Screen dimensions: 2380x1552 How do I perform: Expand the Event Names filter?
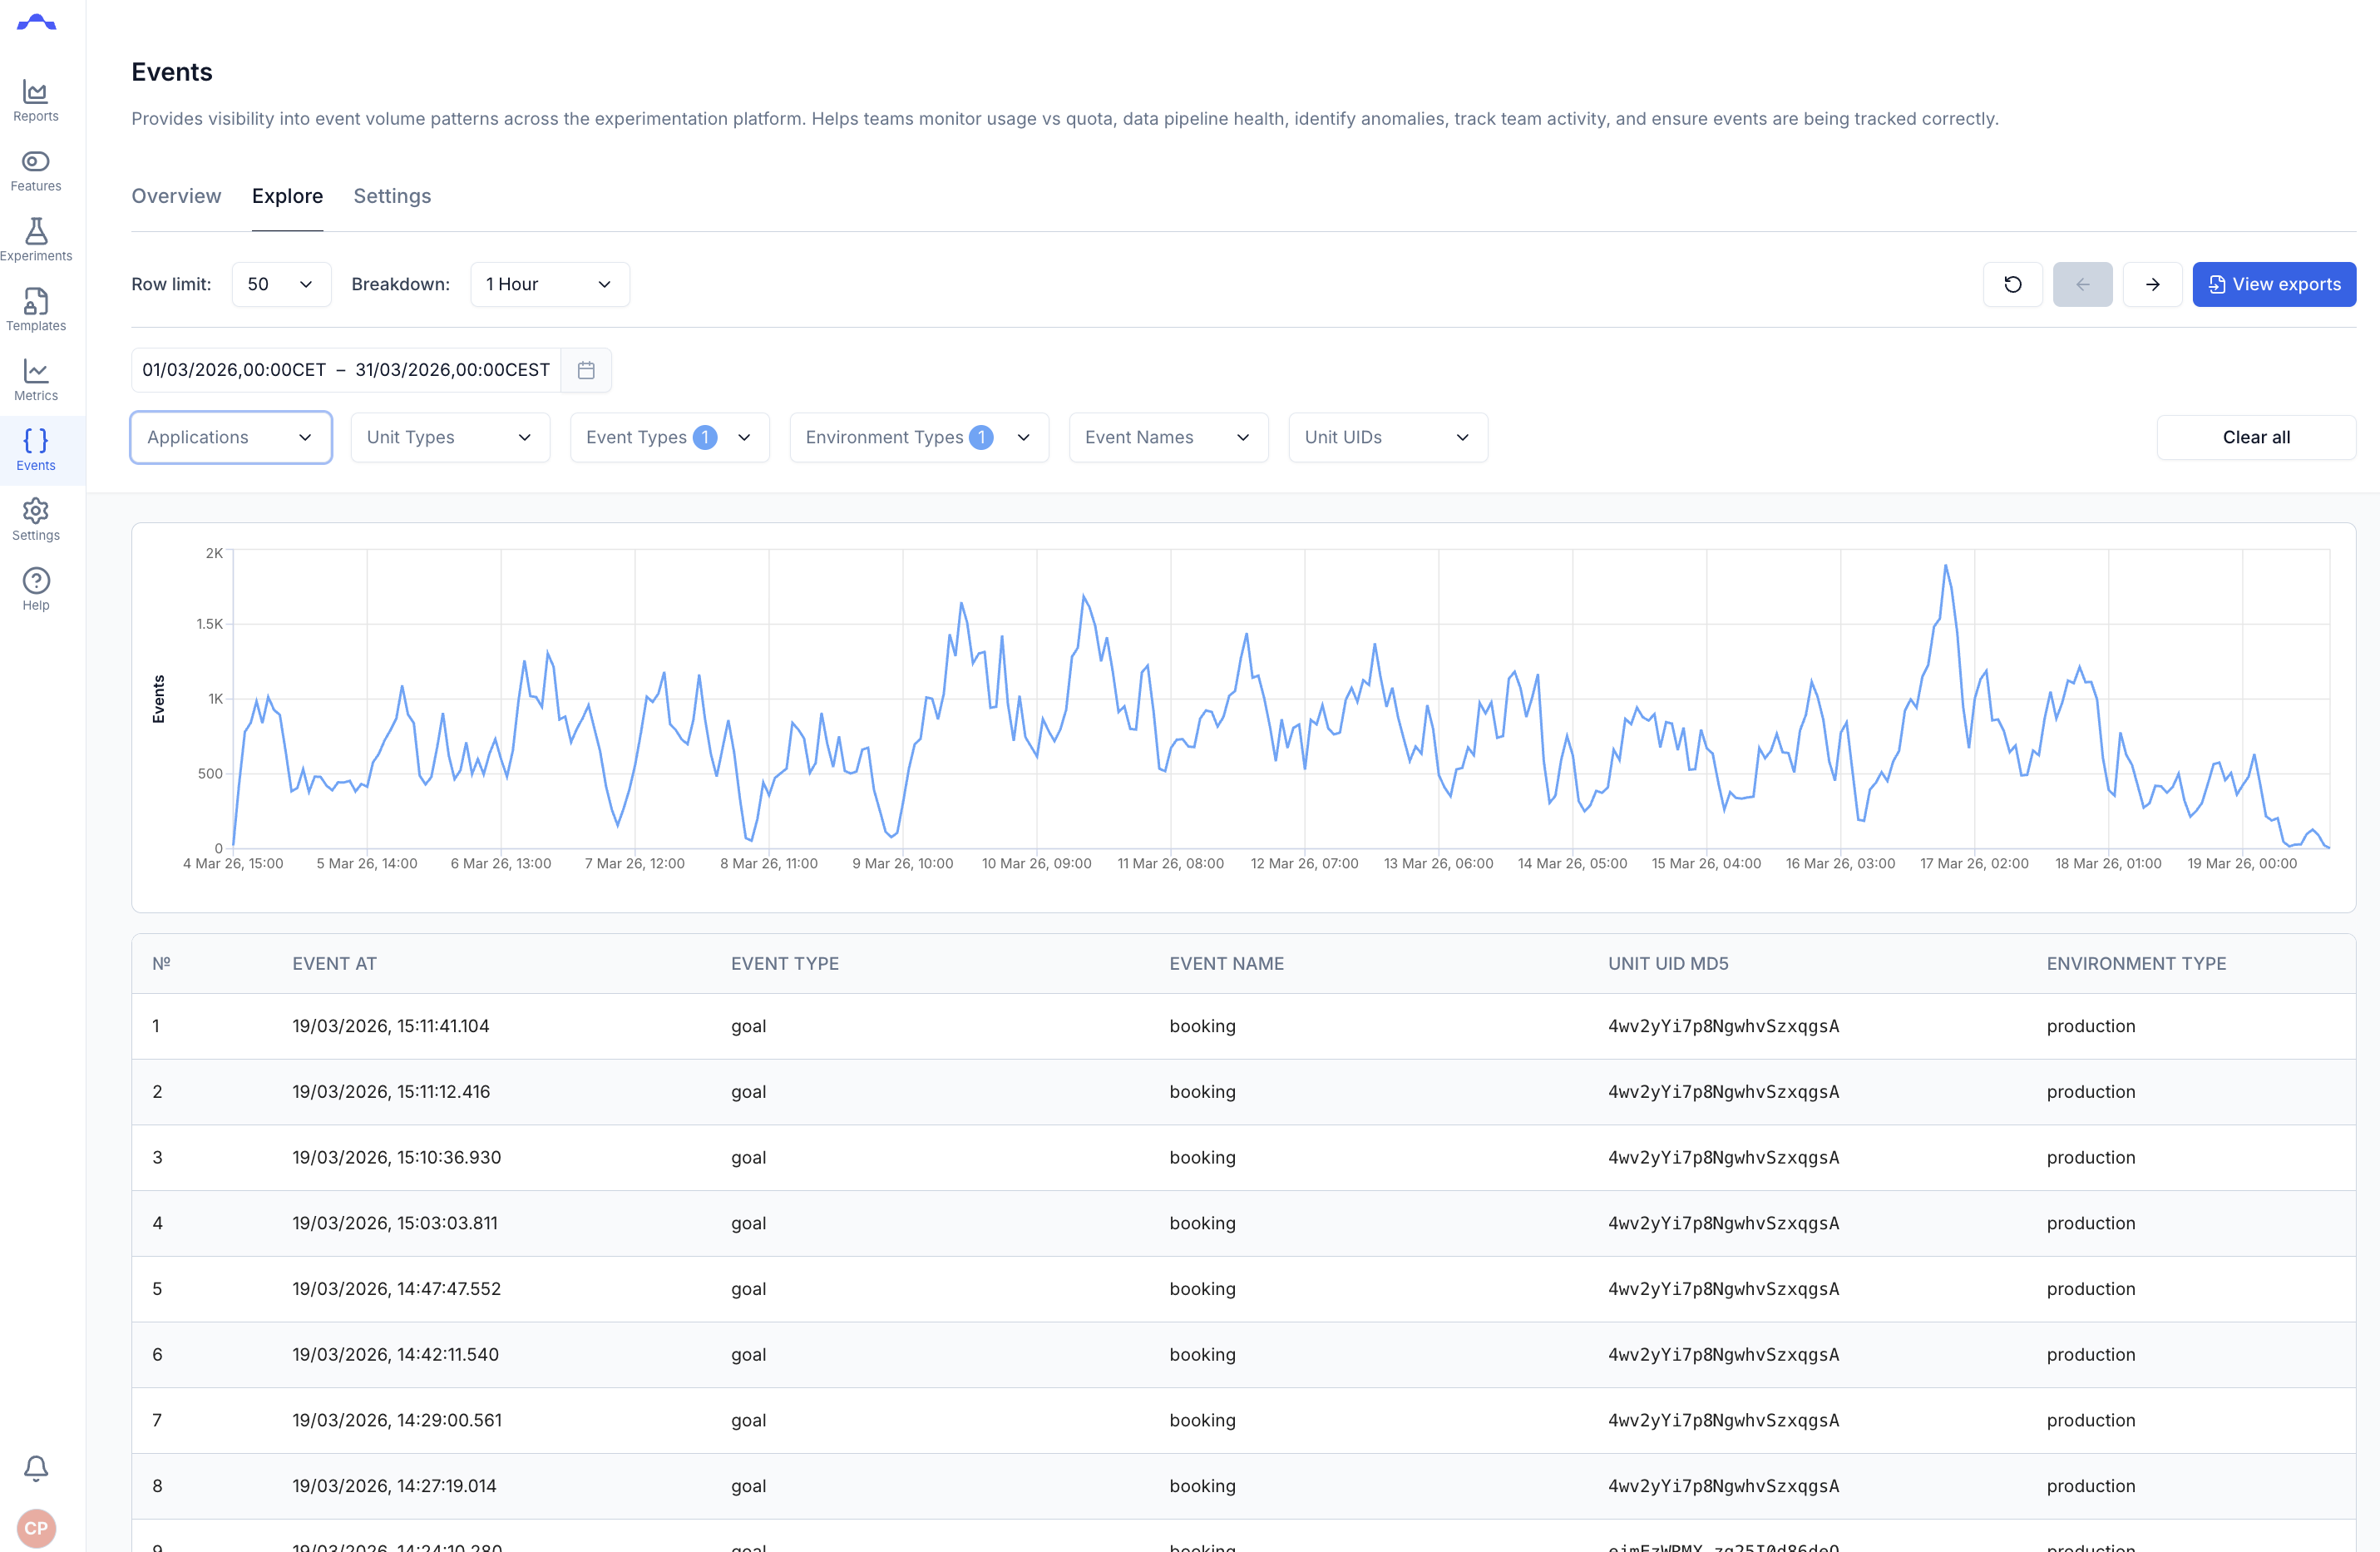pos(1168,438)
